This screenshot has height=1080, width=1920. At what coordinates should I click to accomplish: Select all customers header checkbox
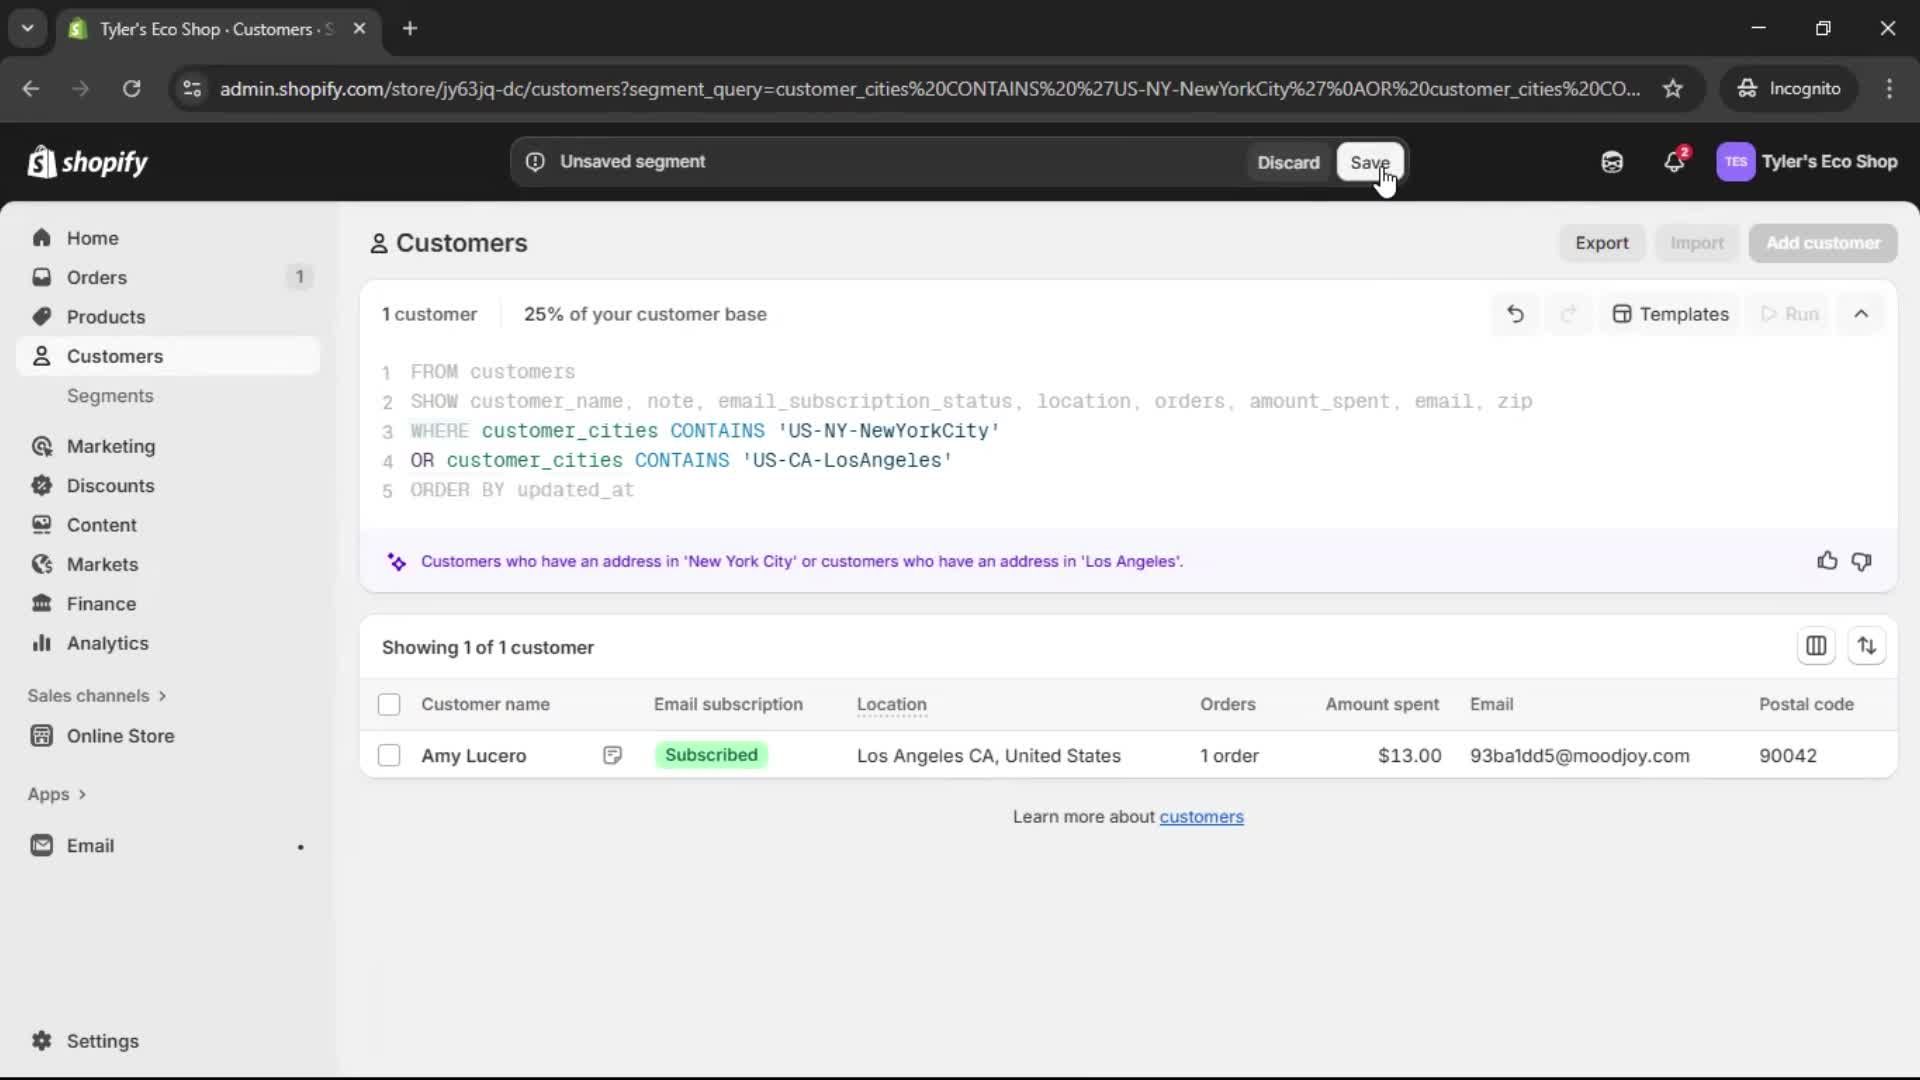389,705
